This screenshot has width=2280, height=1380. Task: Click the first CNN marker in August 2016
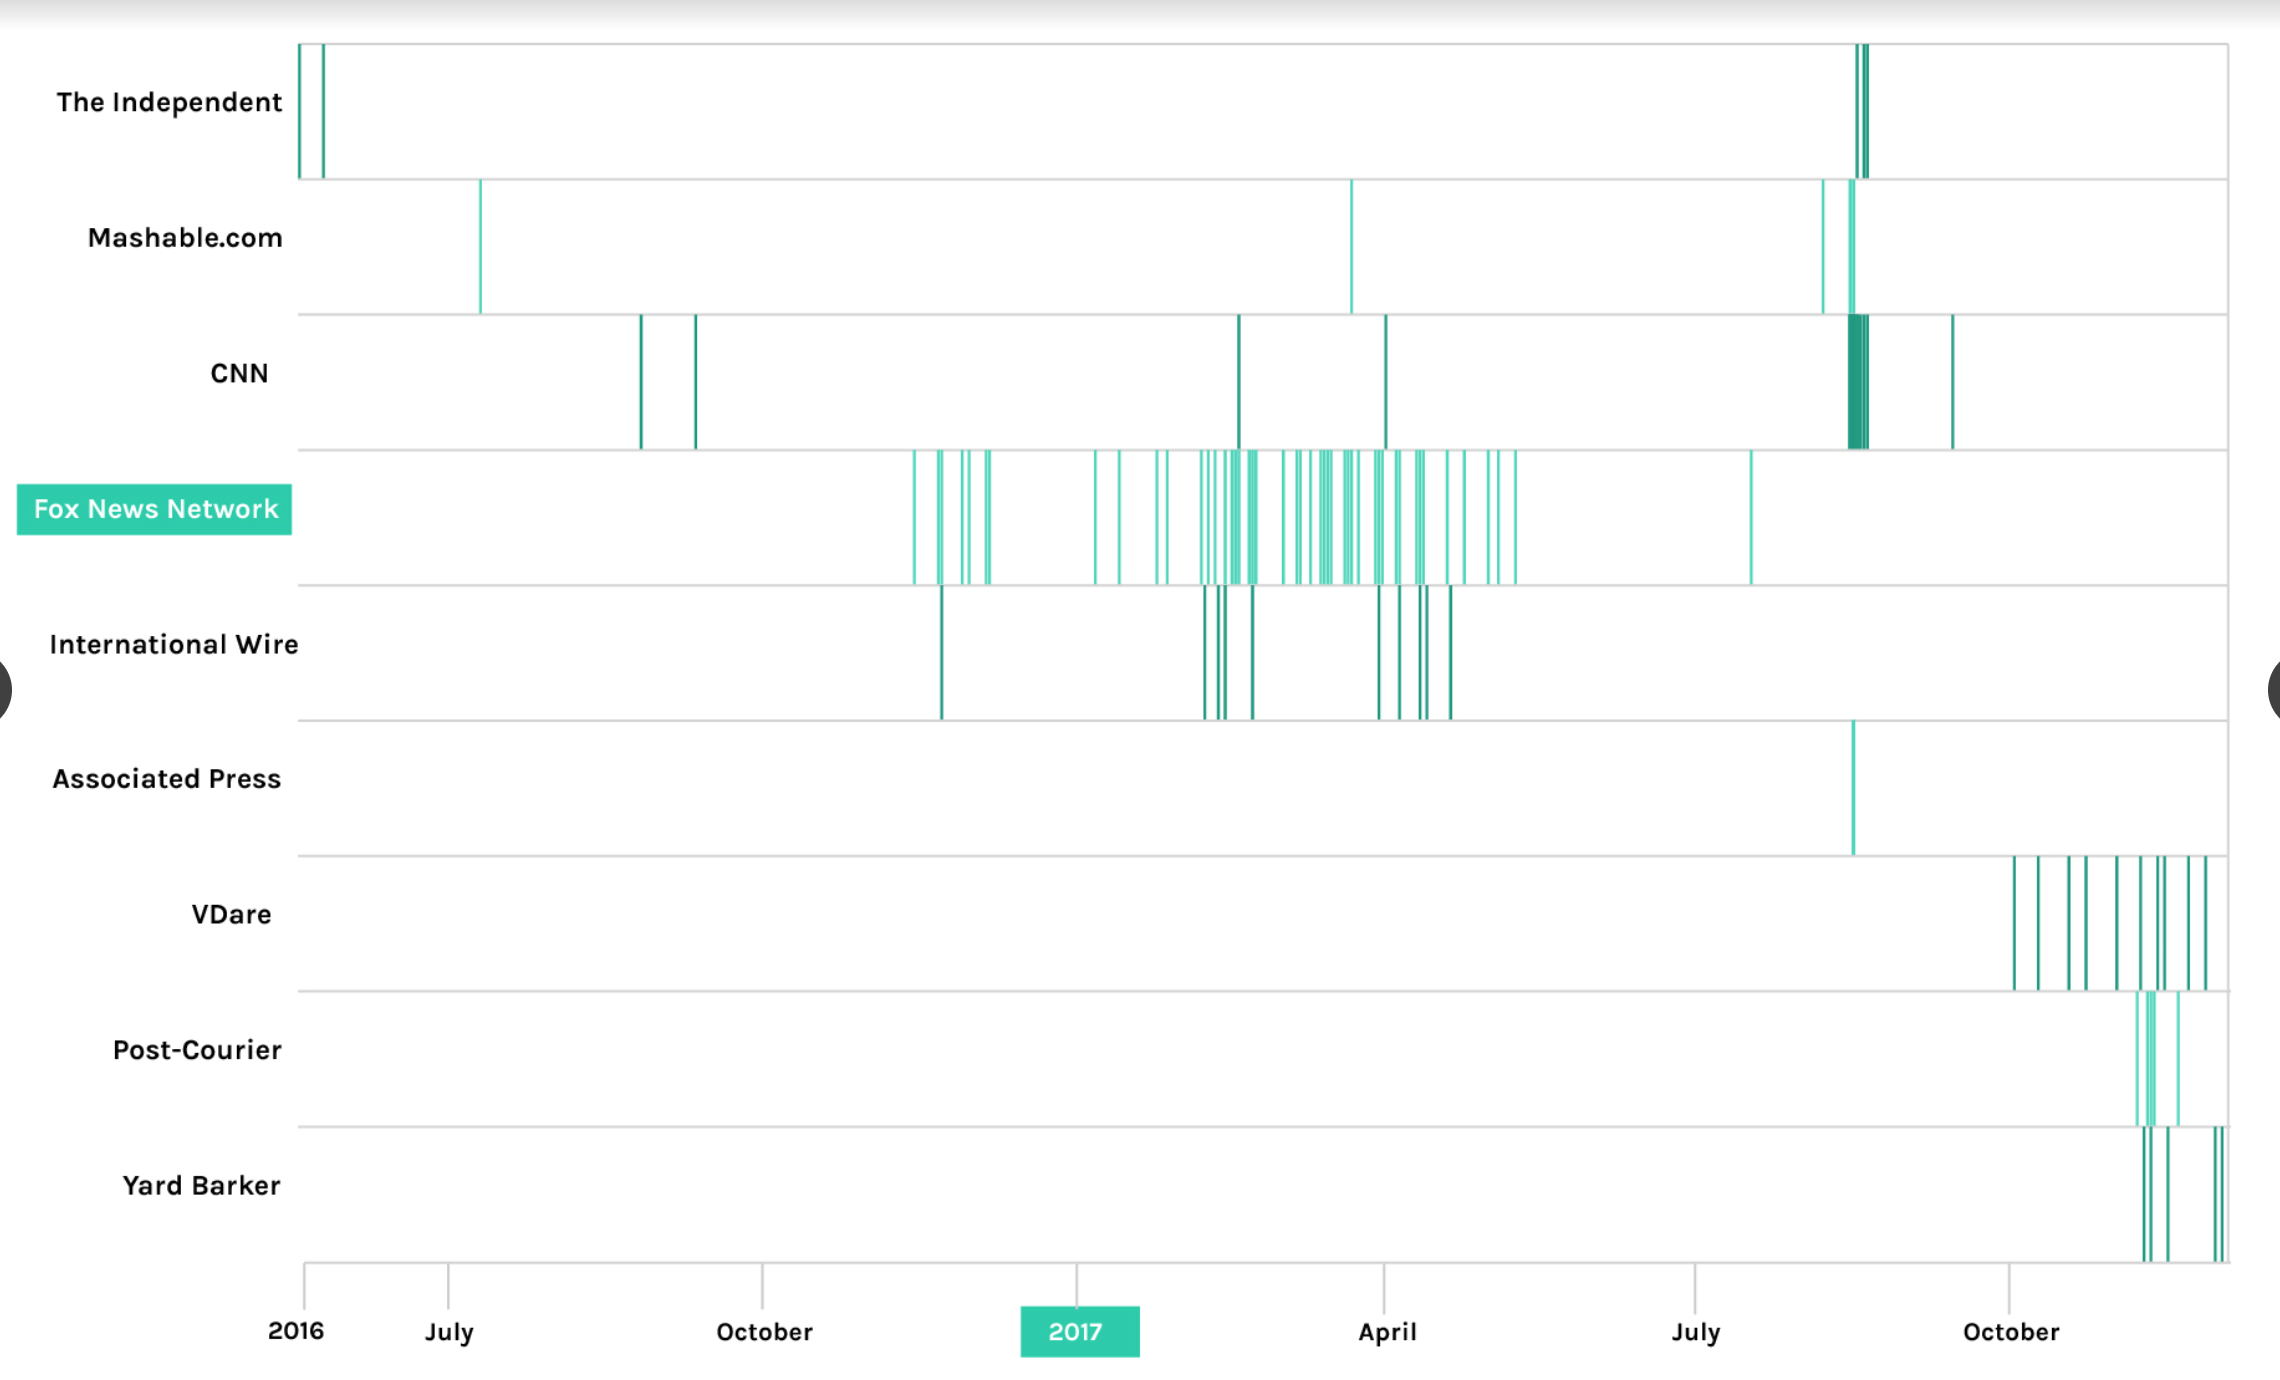click(x=641, y=382)
